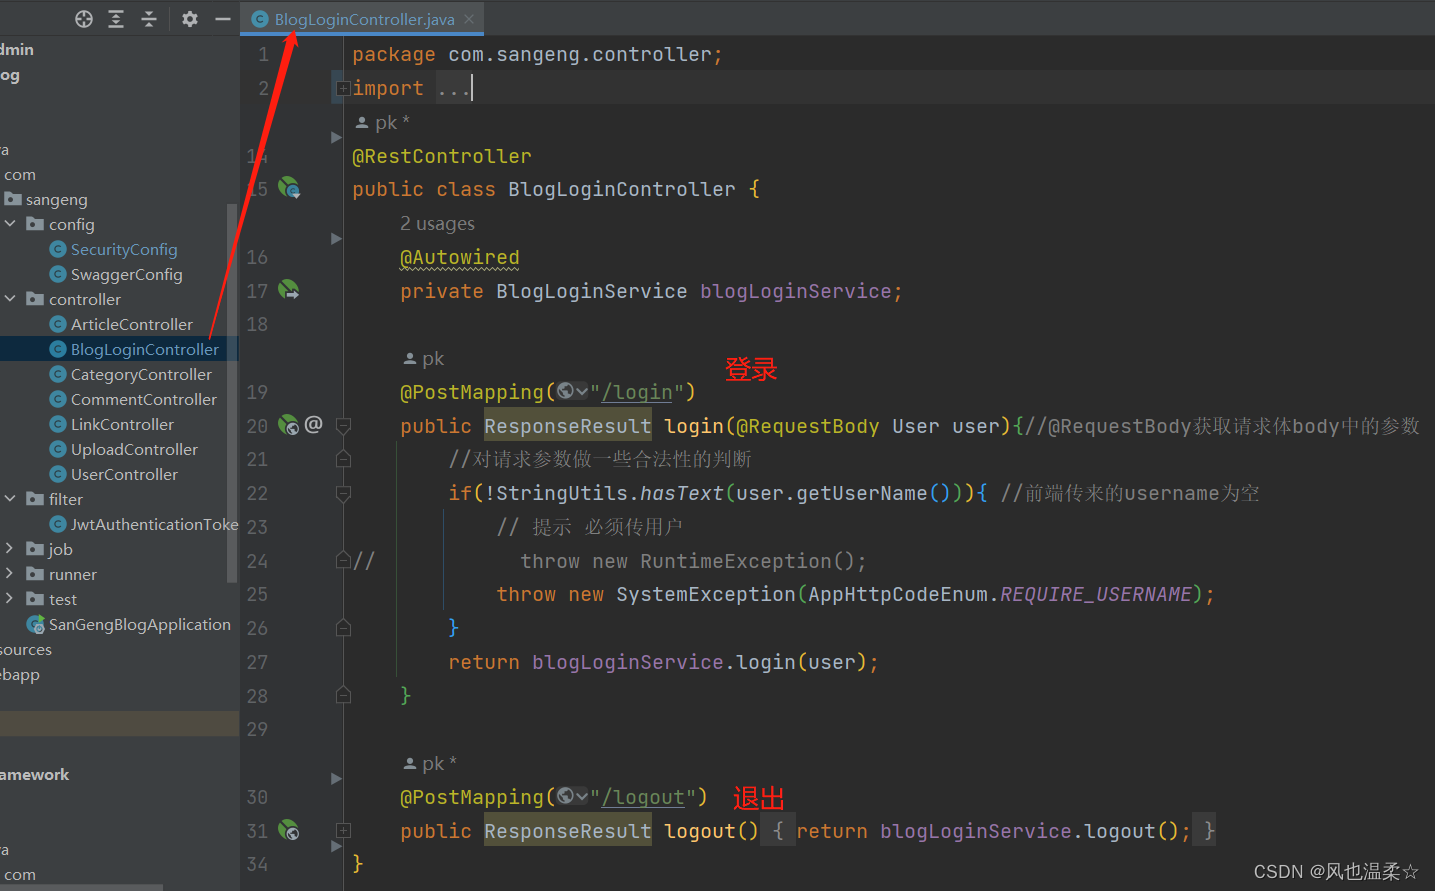This screenshot has height=891, width=1435.
Task: Click the gutter icon on line 31
Action: pos(289,830)
